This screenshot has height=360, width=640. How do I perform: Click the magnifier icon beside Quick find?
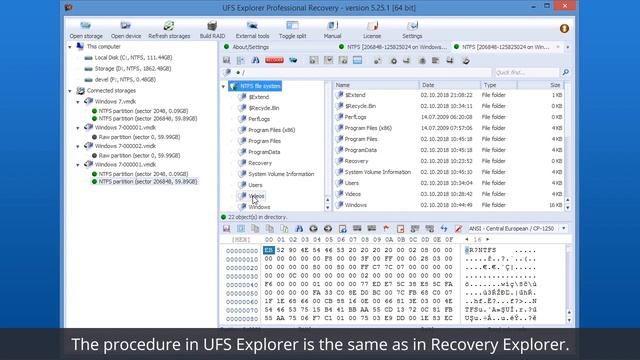point(566,72)
